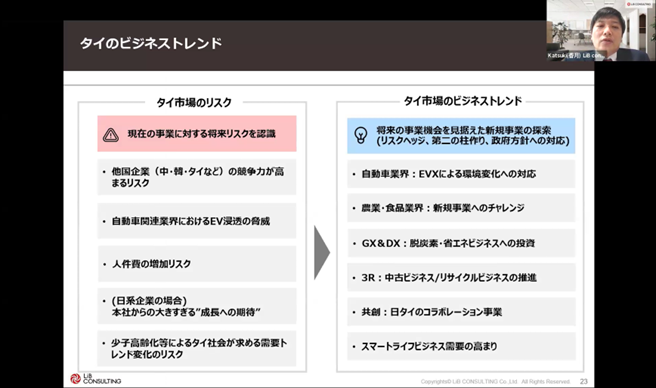The image size is (656, 388).
Task: Click the LiB Consulting logo at bottom left
Action: coord(96,378)
